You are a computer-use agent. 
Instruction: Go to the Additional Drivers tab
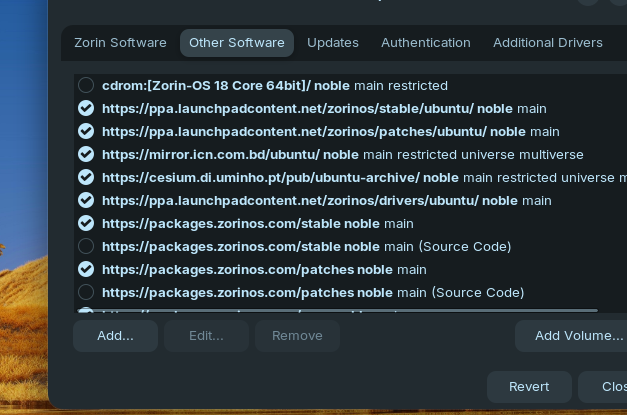(x=548, y=43)
